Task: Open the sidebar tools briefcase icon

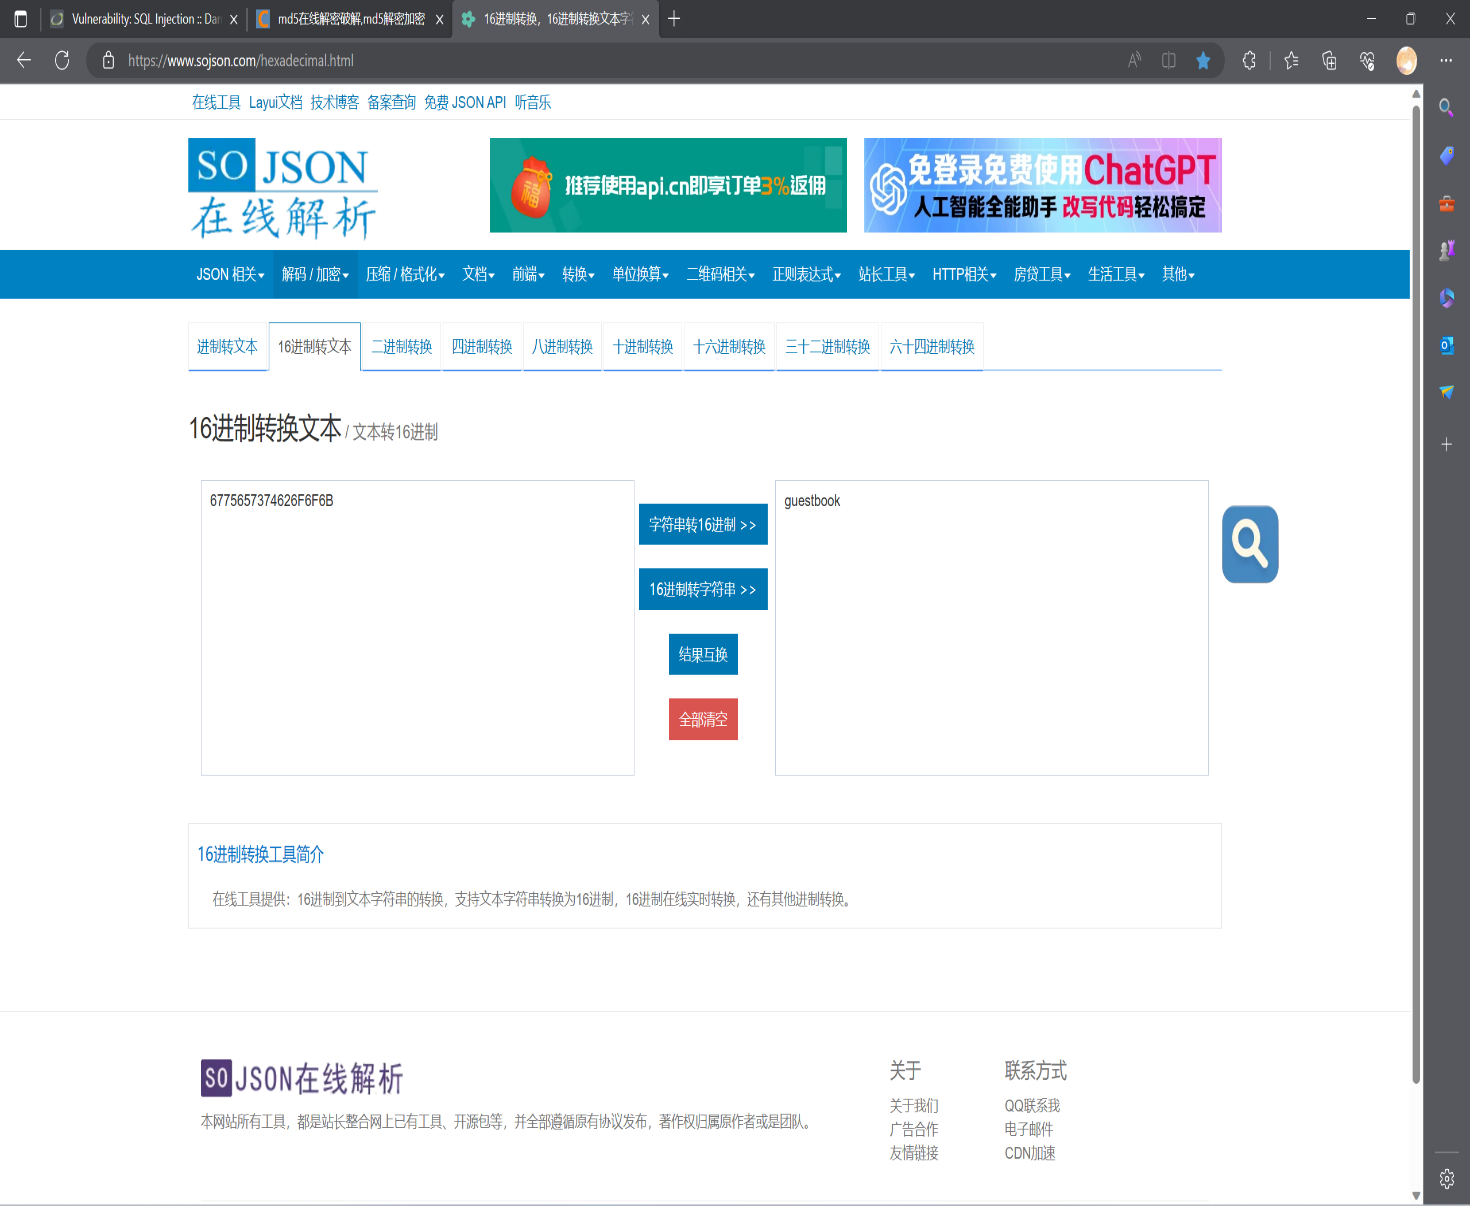Action: point(1446,203)
